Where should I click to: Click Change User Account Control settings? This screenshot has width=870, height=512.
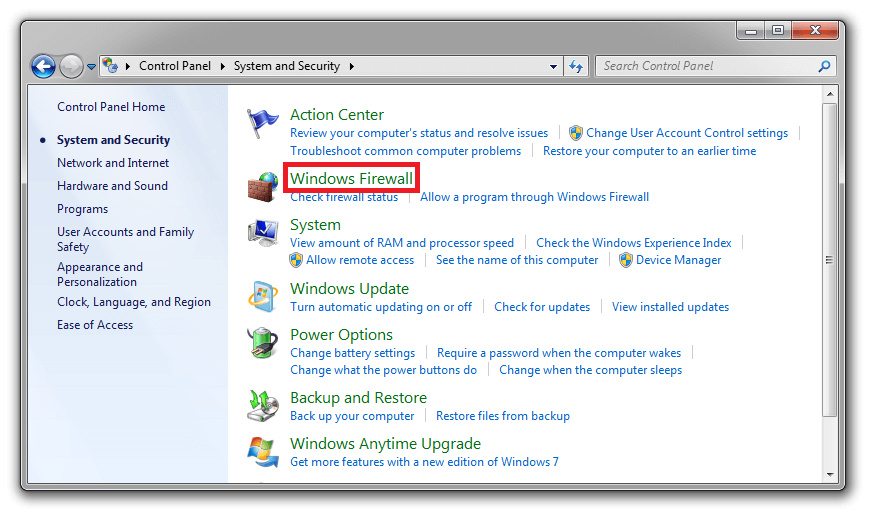[687, 133]
